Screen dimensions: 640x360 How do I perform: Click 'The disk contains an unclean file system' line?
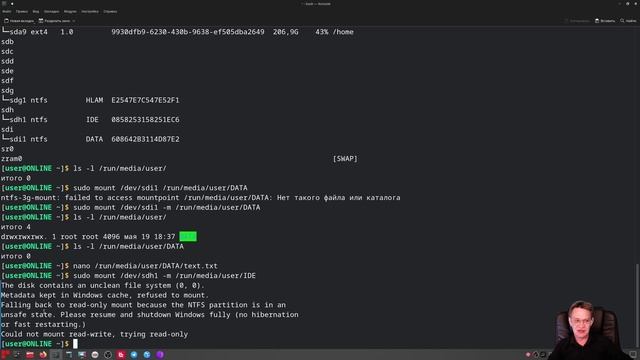(102, 285)
